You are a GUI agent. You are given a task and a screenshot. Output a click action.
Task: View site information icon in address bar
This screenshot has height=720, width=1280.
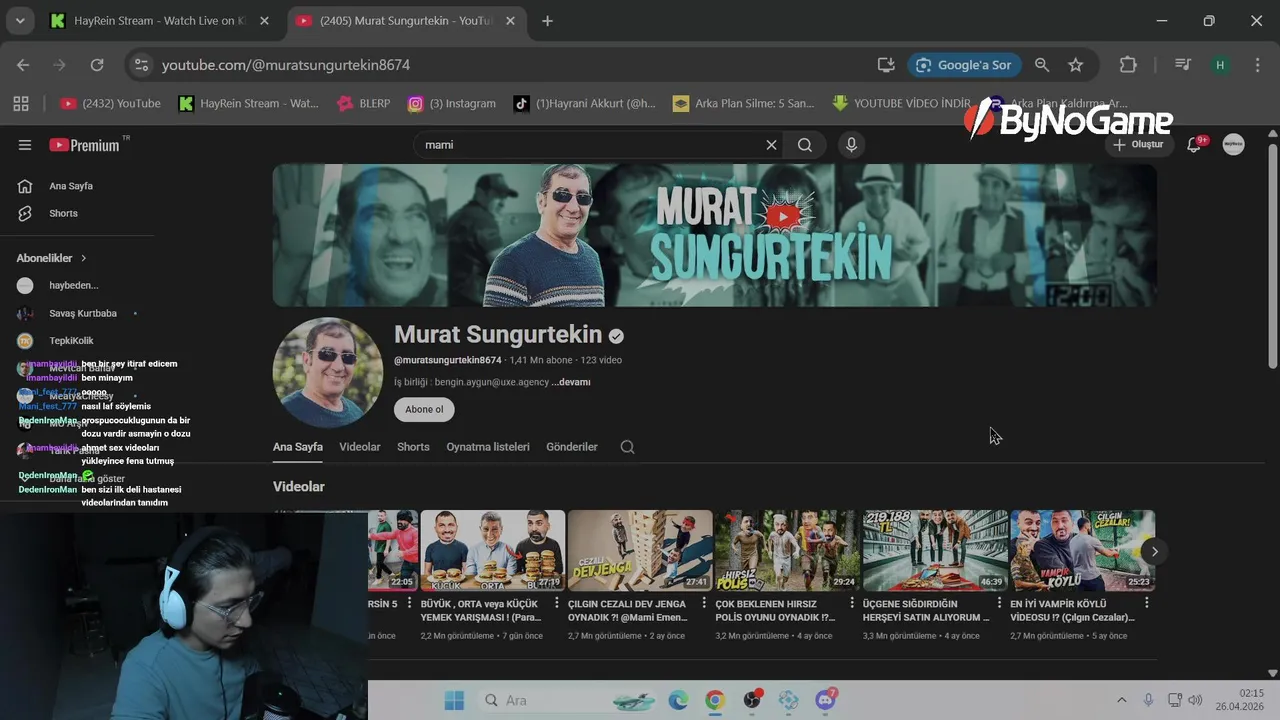[x=142, y=65]
